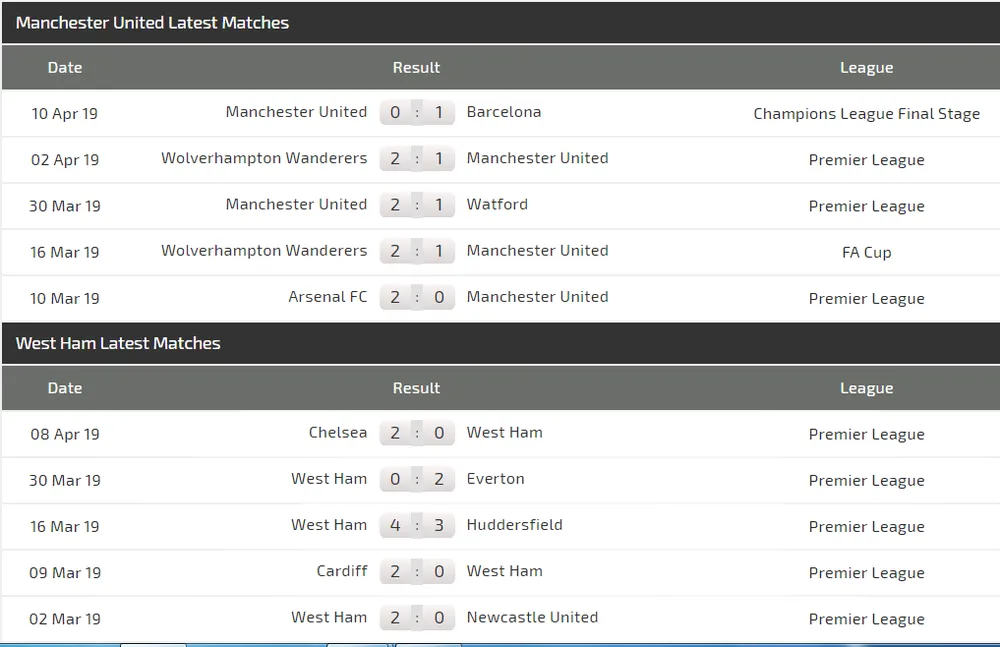
Task: Select Everton team name
Action: (495, 478)
